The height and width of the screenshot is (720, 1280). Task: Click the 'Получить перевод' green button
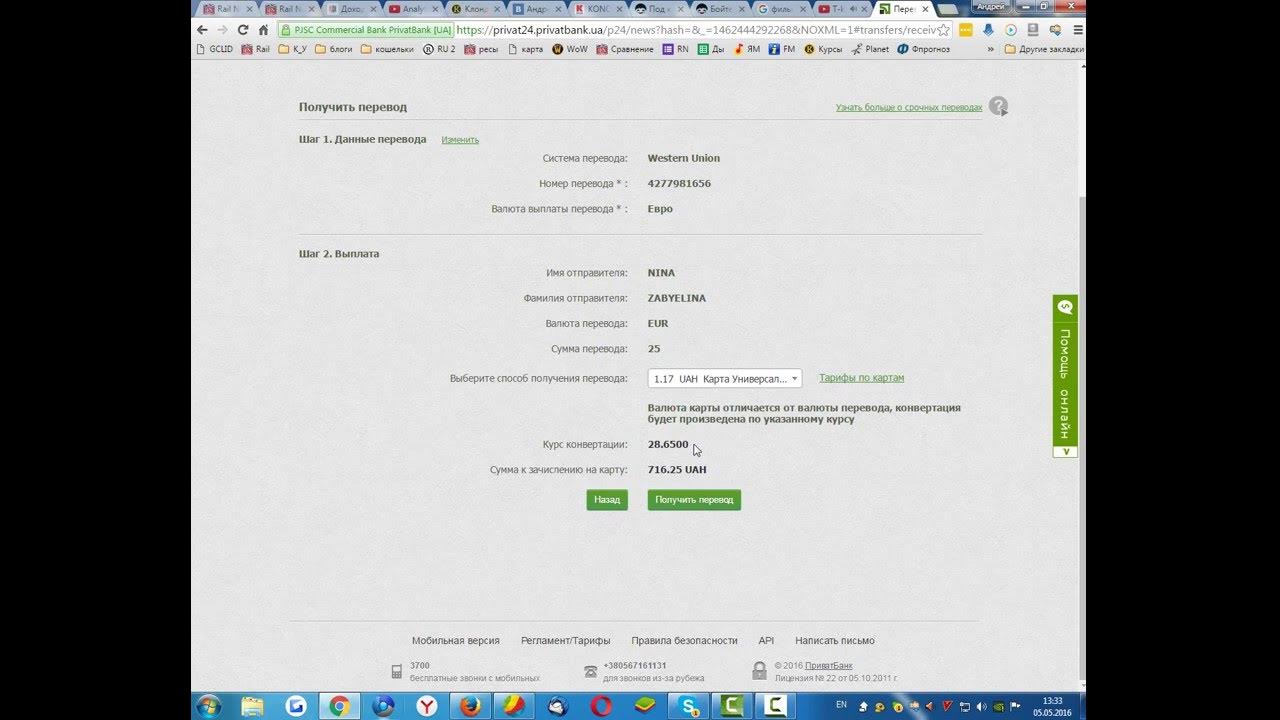click(x=694, y=500)
